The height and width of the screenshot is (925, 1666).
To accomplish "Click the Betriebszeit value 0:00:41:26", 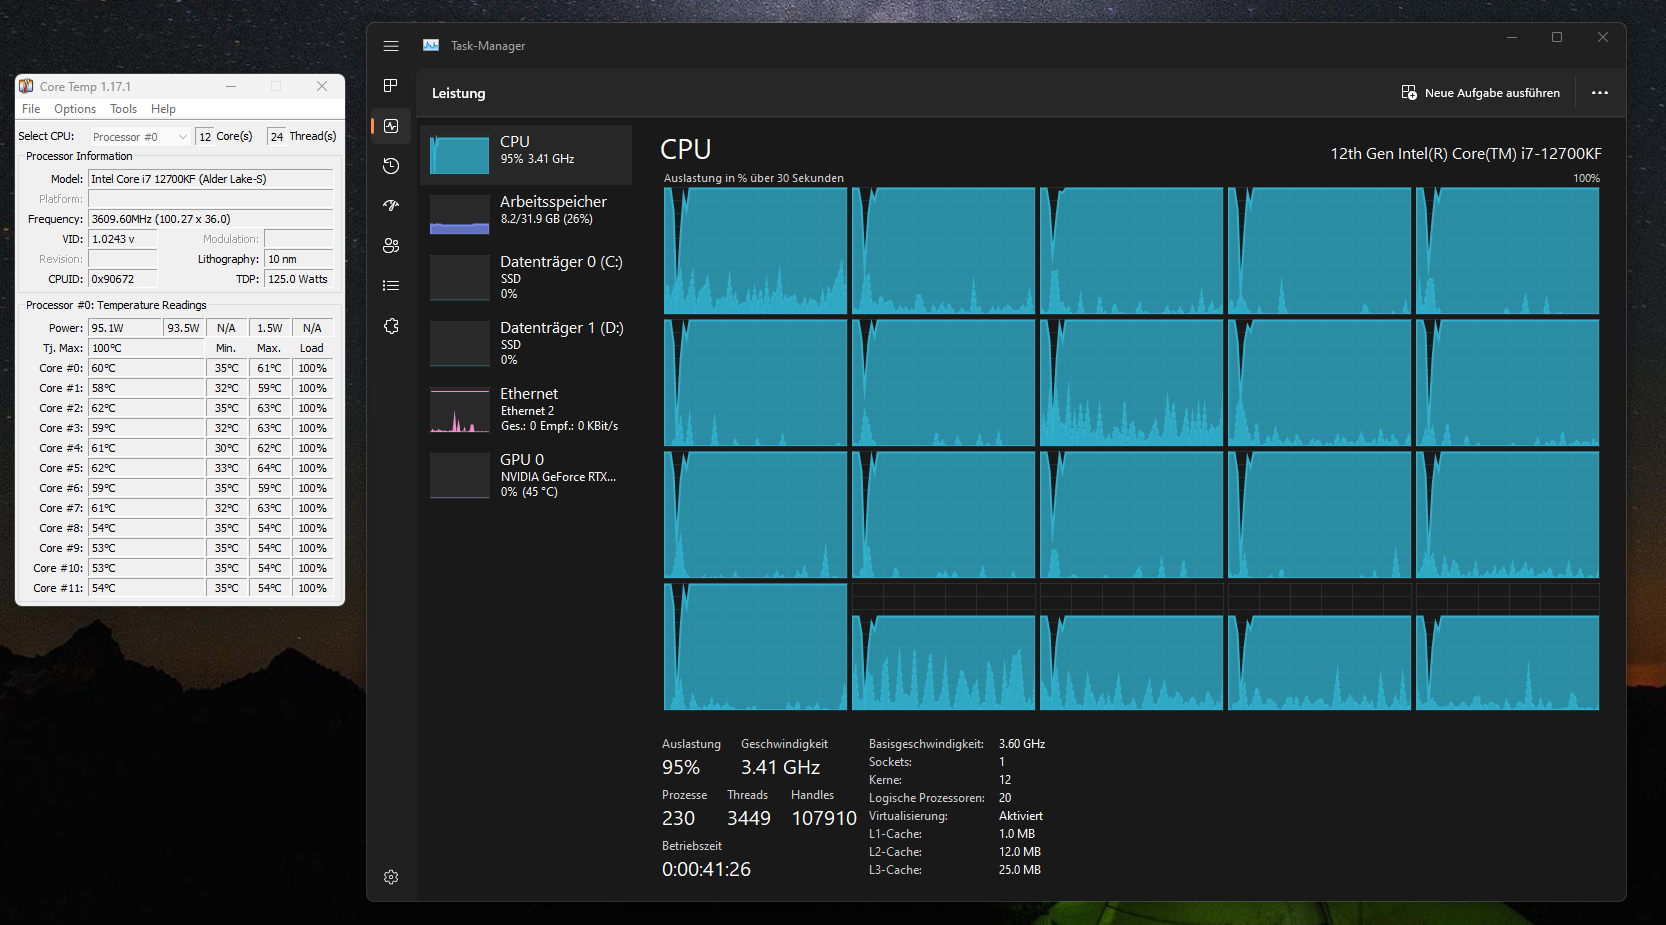I will tap(706, 870).
